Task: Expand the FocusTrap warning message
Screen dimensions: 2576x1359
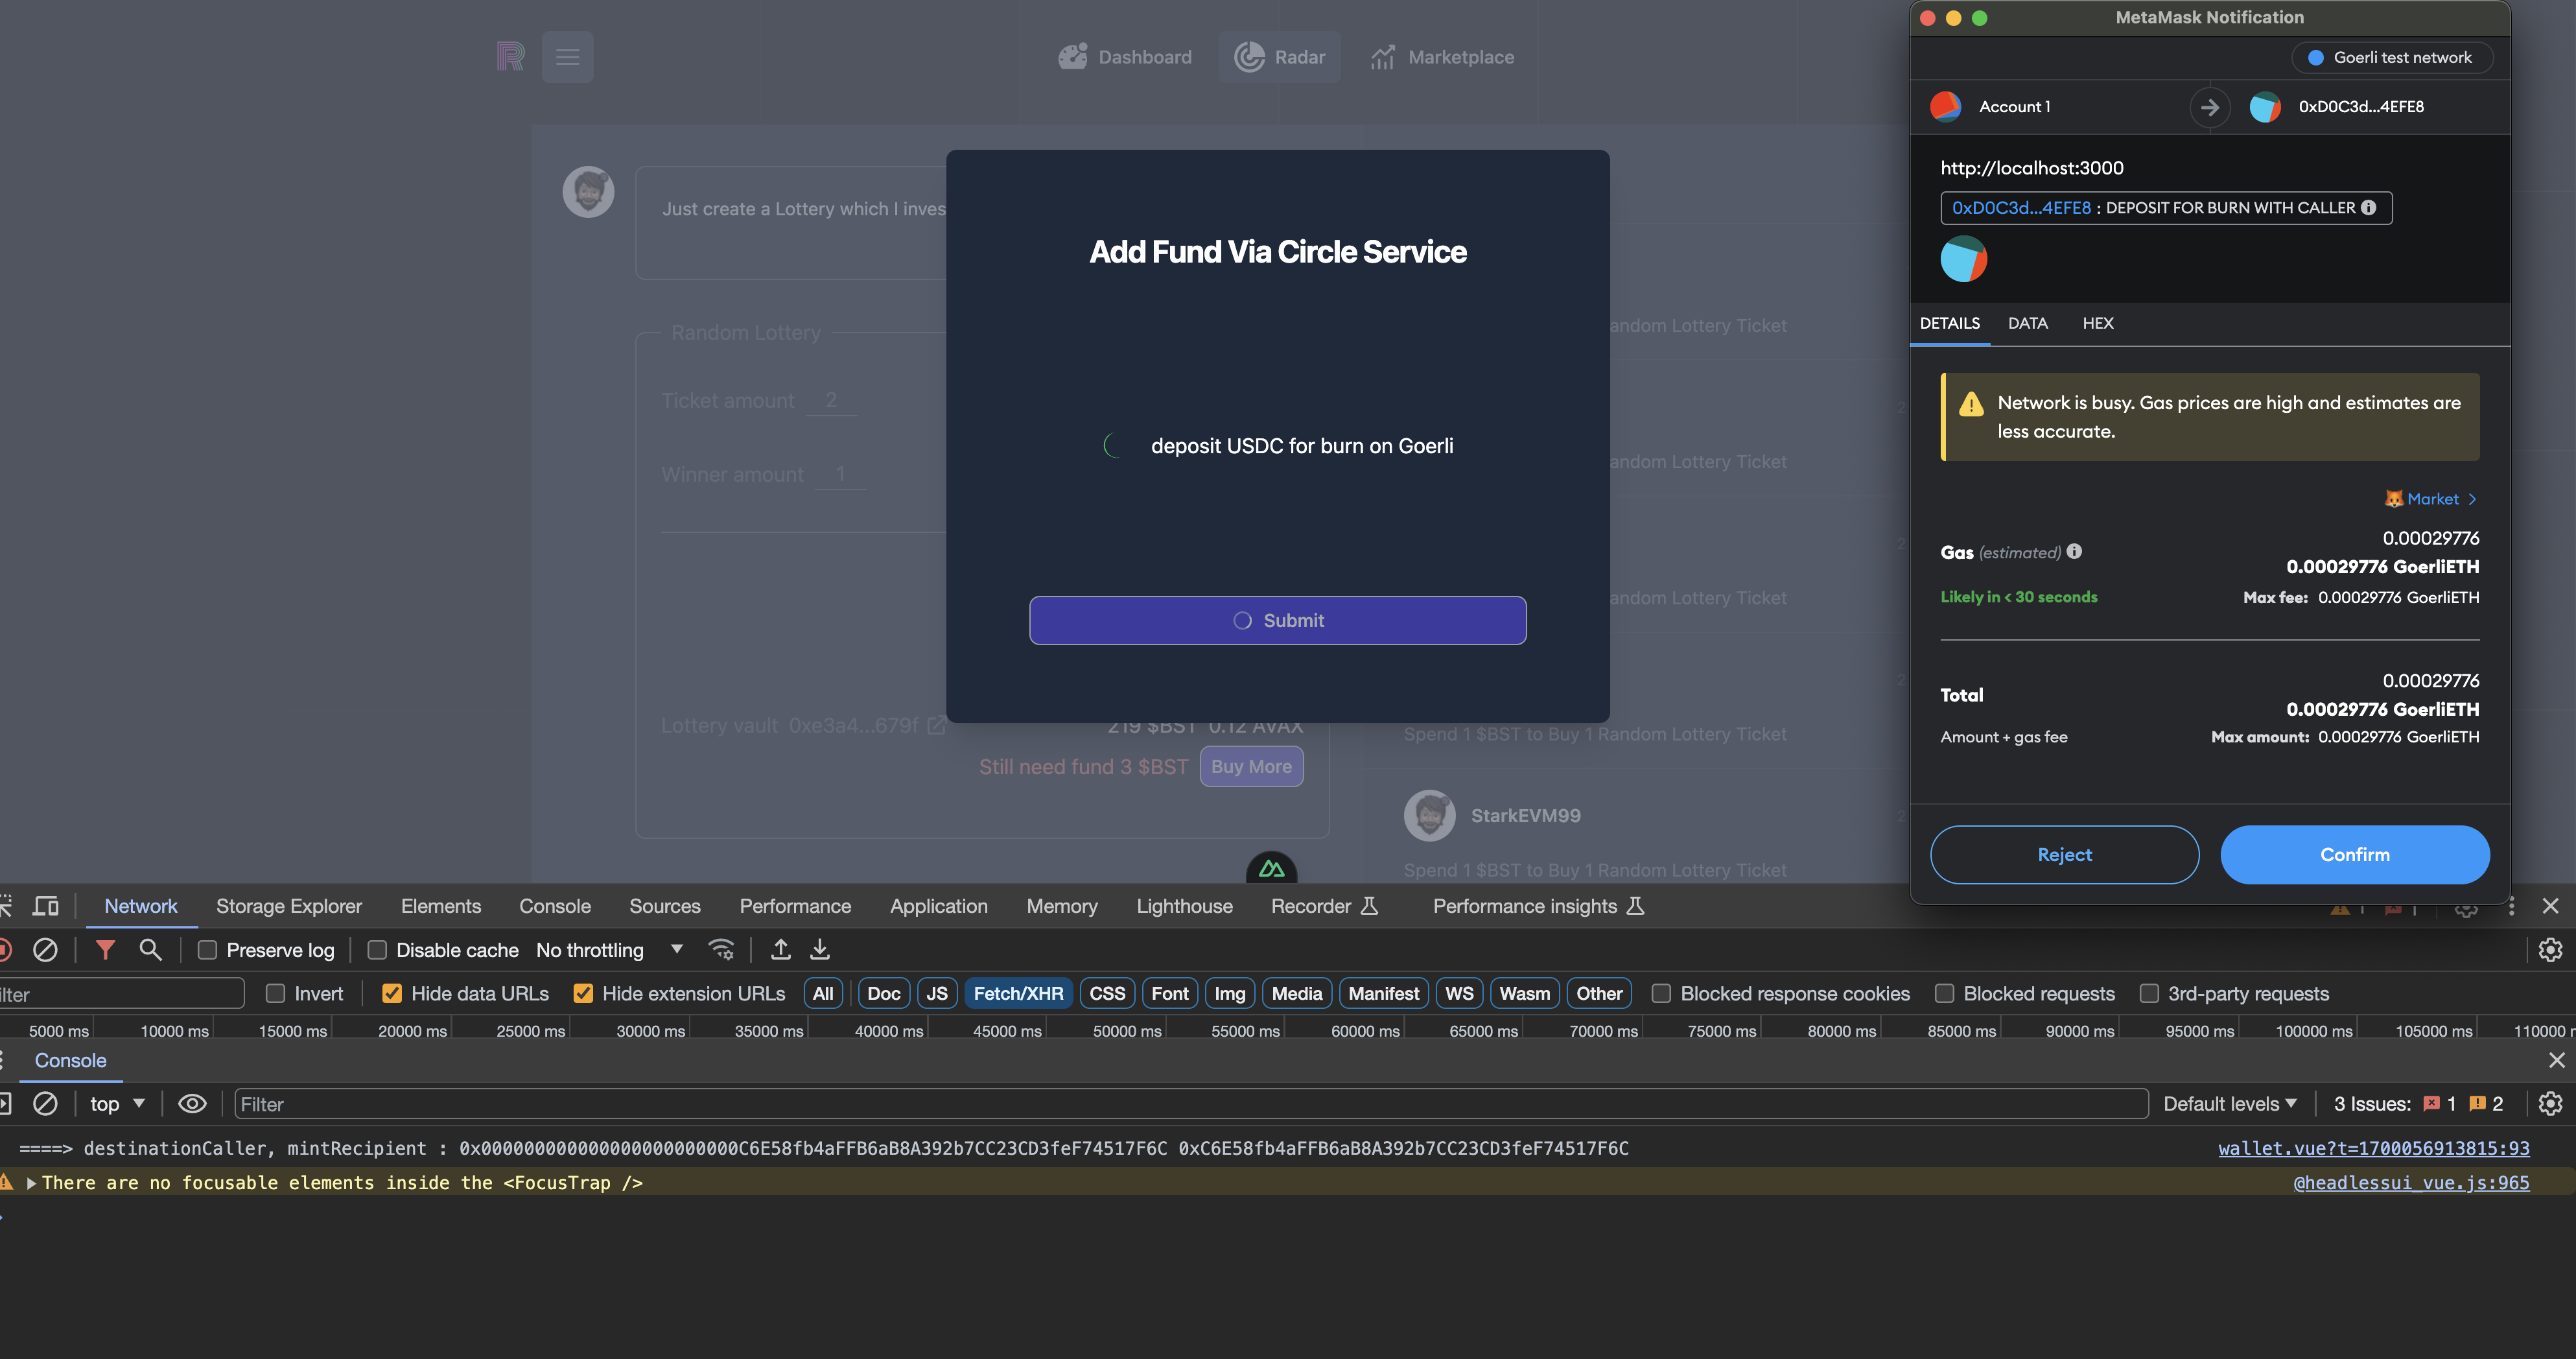Action: pos(32,1183)
